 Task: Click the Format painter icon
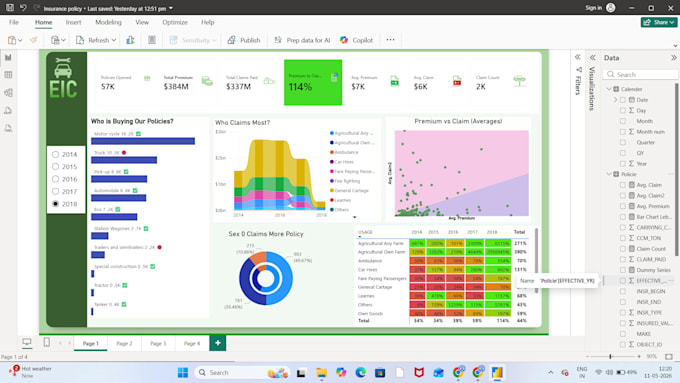tap(33, 40)
